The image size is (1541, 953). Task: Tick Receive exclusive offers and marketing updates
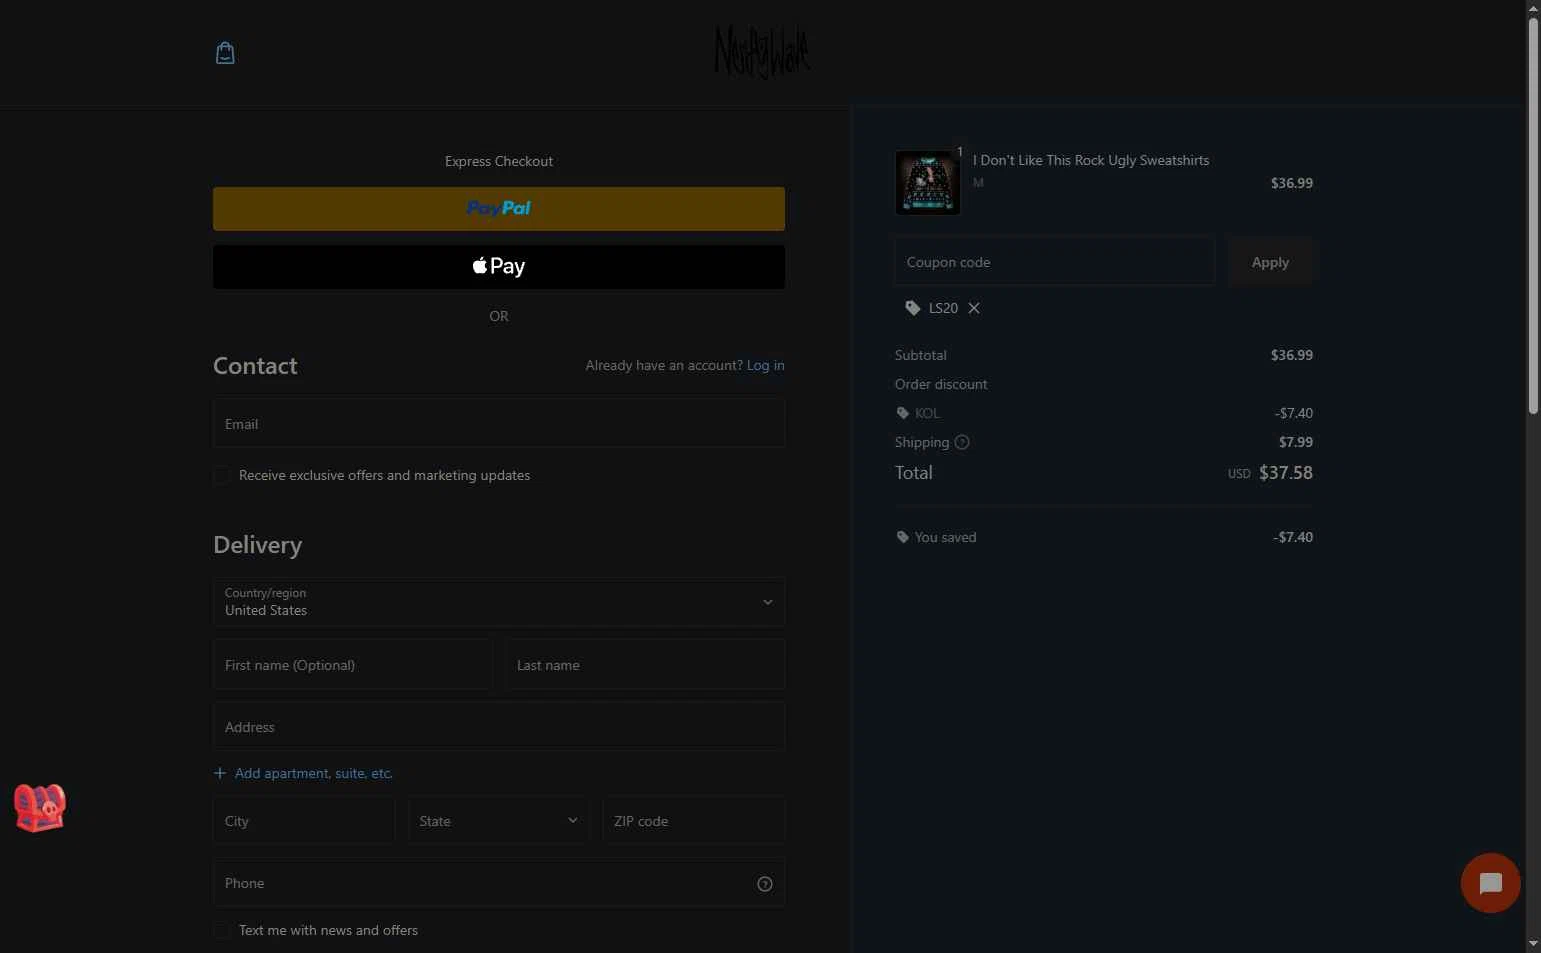click(222, 476)
